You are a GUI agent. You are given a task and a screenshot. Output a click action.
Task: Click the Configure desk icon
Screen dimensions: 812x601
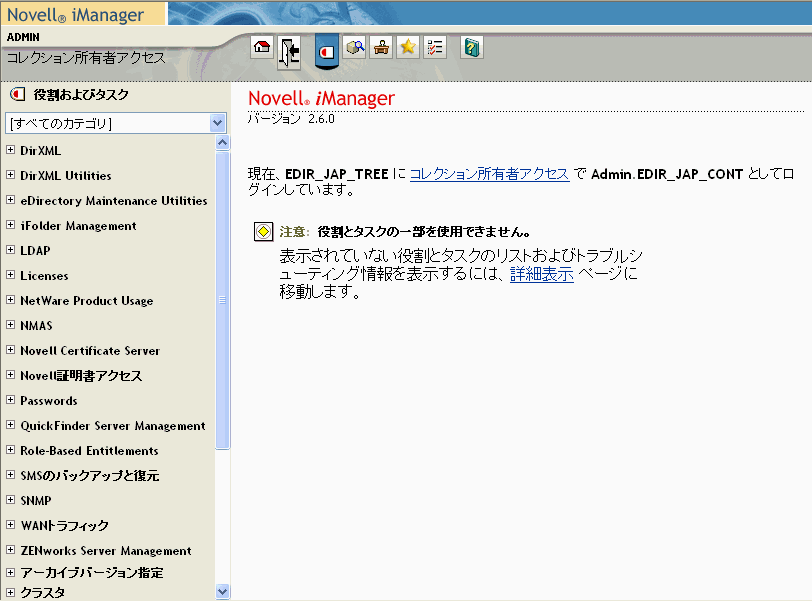382,48
